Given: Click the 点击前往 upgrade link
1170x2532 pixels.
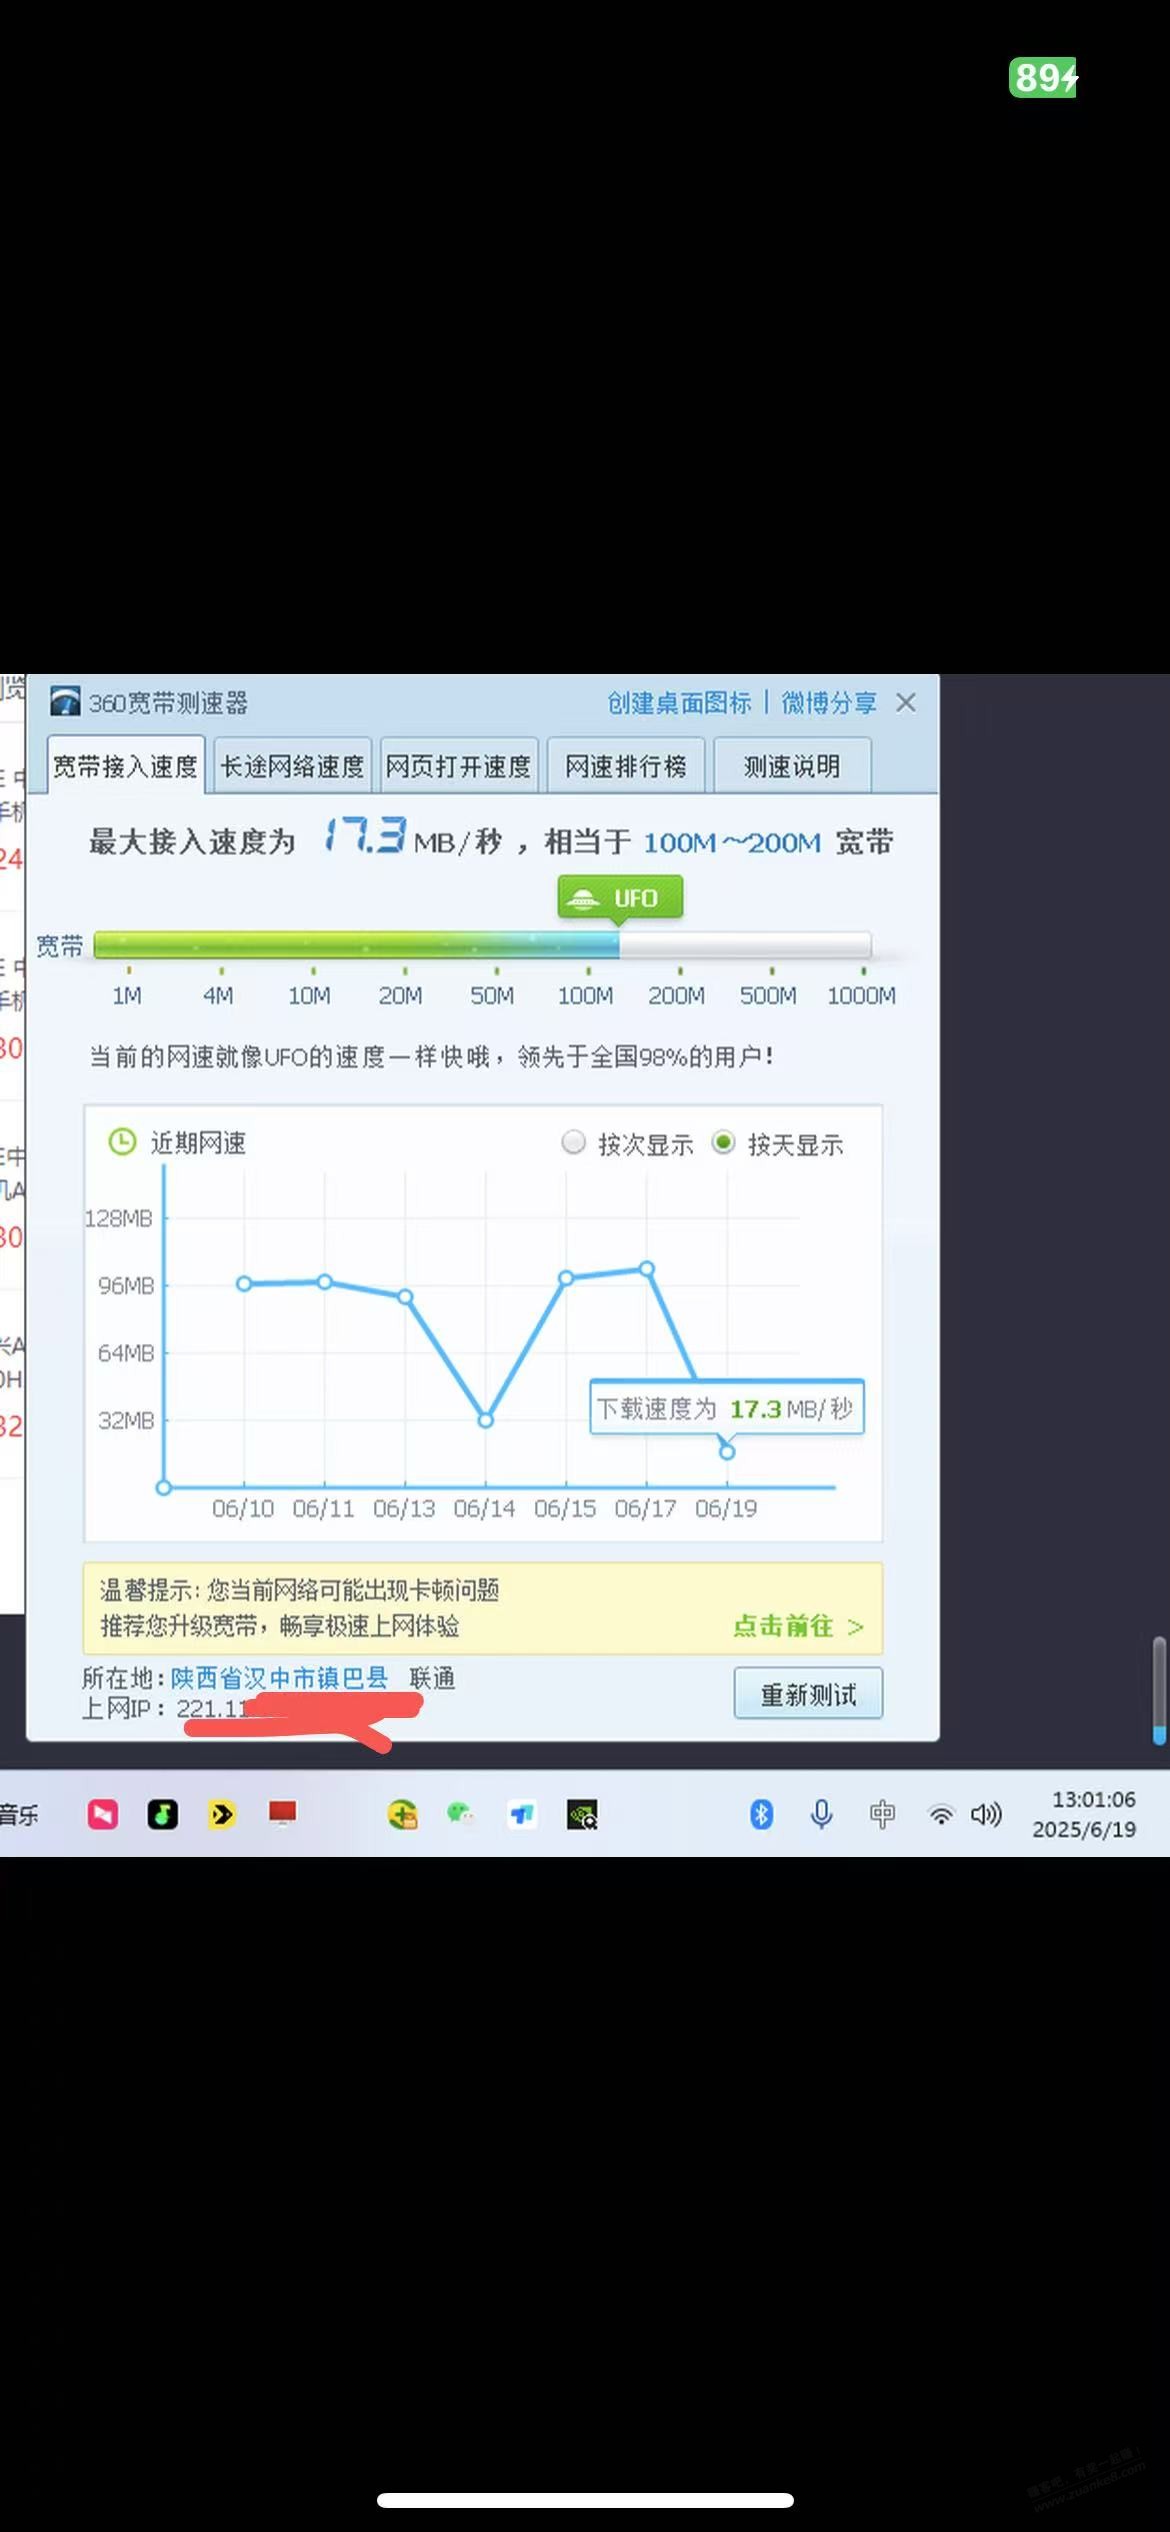Looking at the screenshot, I should [798, 1626].
